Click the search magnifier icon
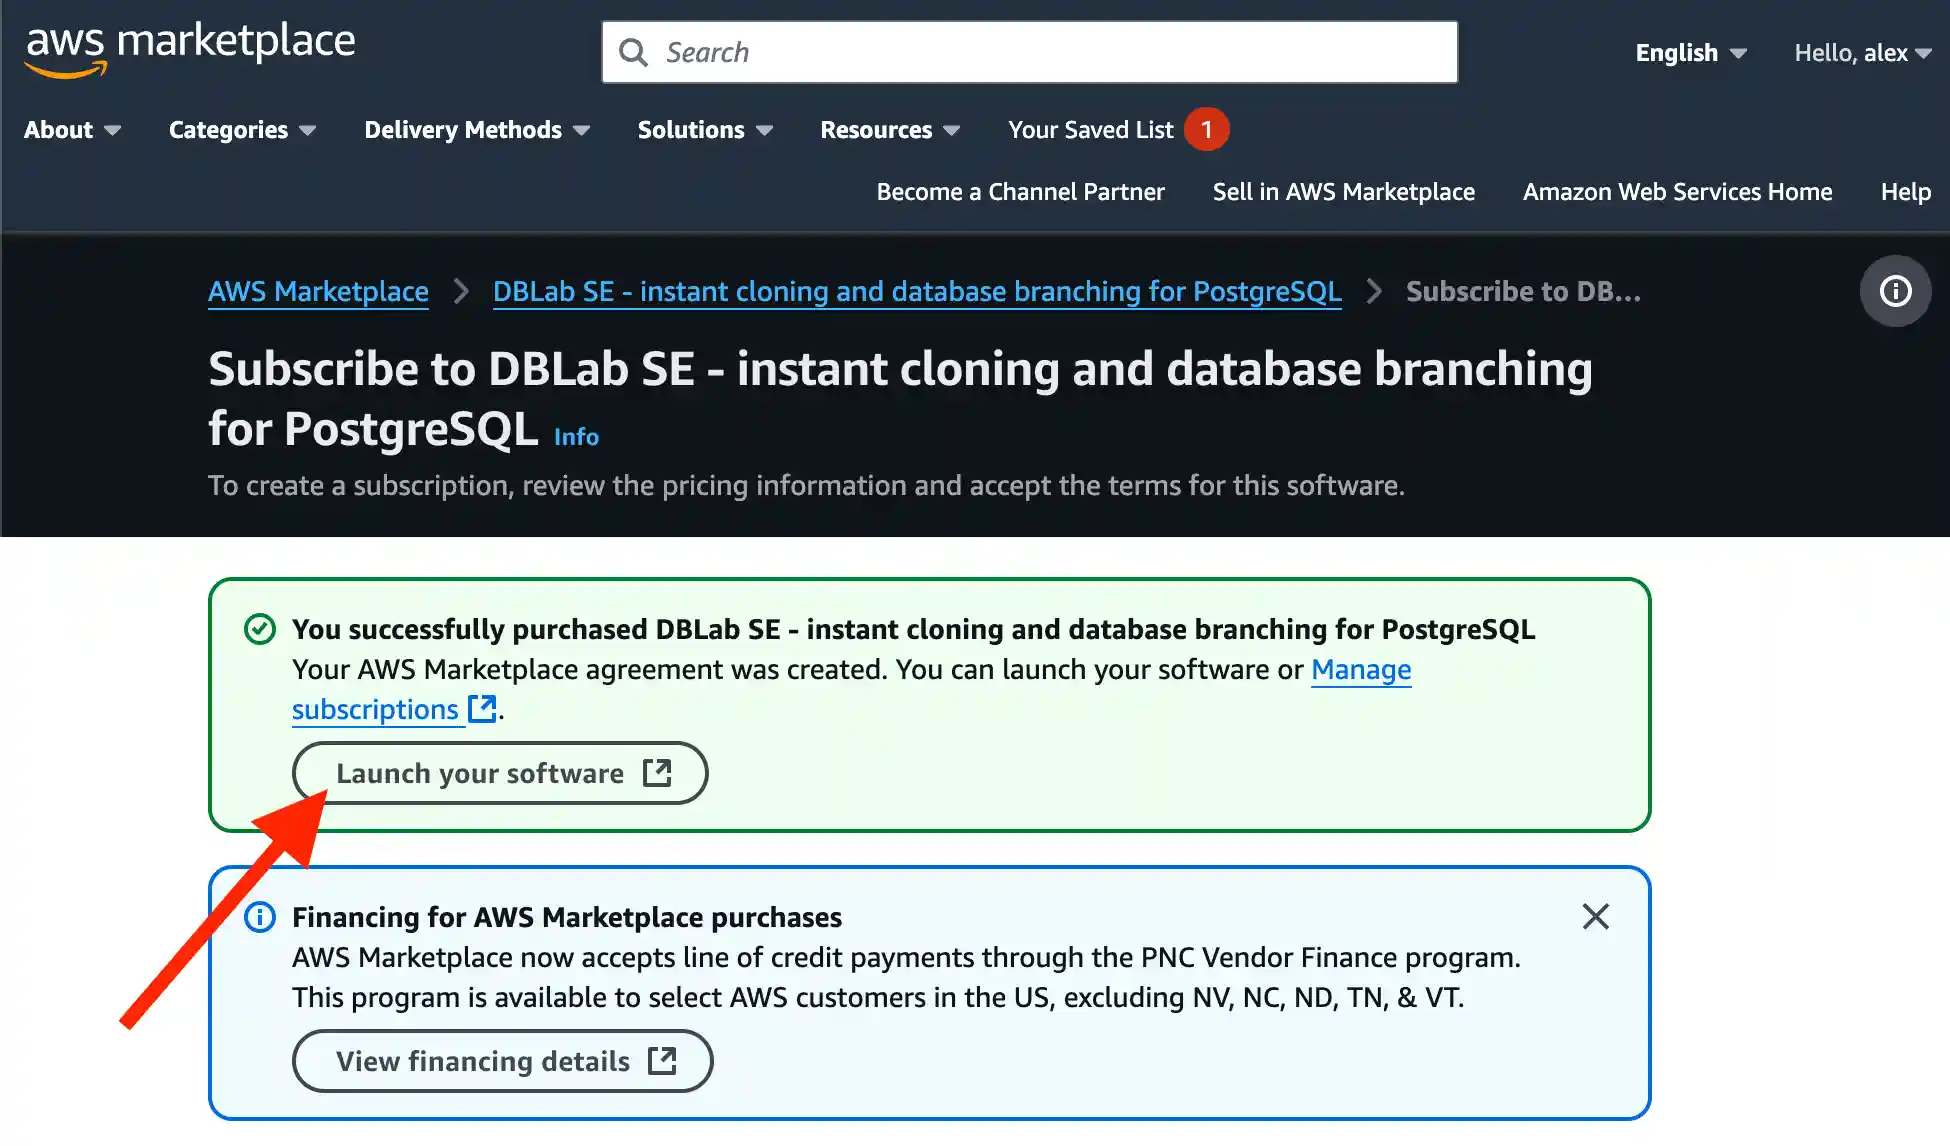The width and height of the screenshot is (1950, 1146). point(634,51)
